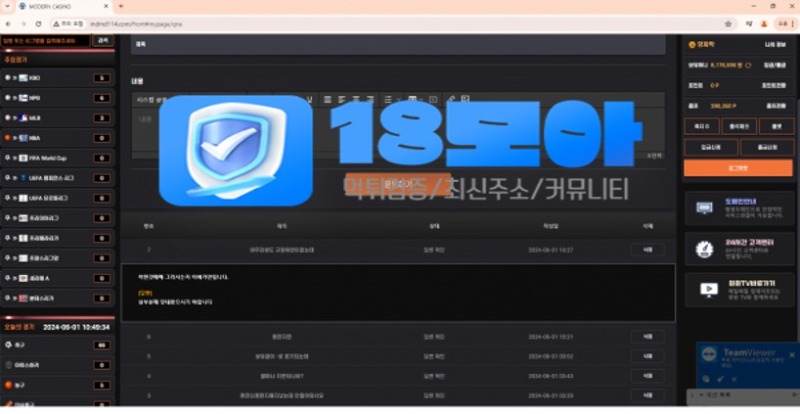800x414 pixels.
Task: Bookmark this page with the star icon
Action: coord(728,24)
